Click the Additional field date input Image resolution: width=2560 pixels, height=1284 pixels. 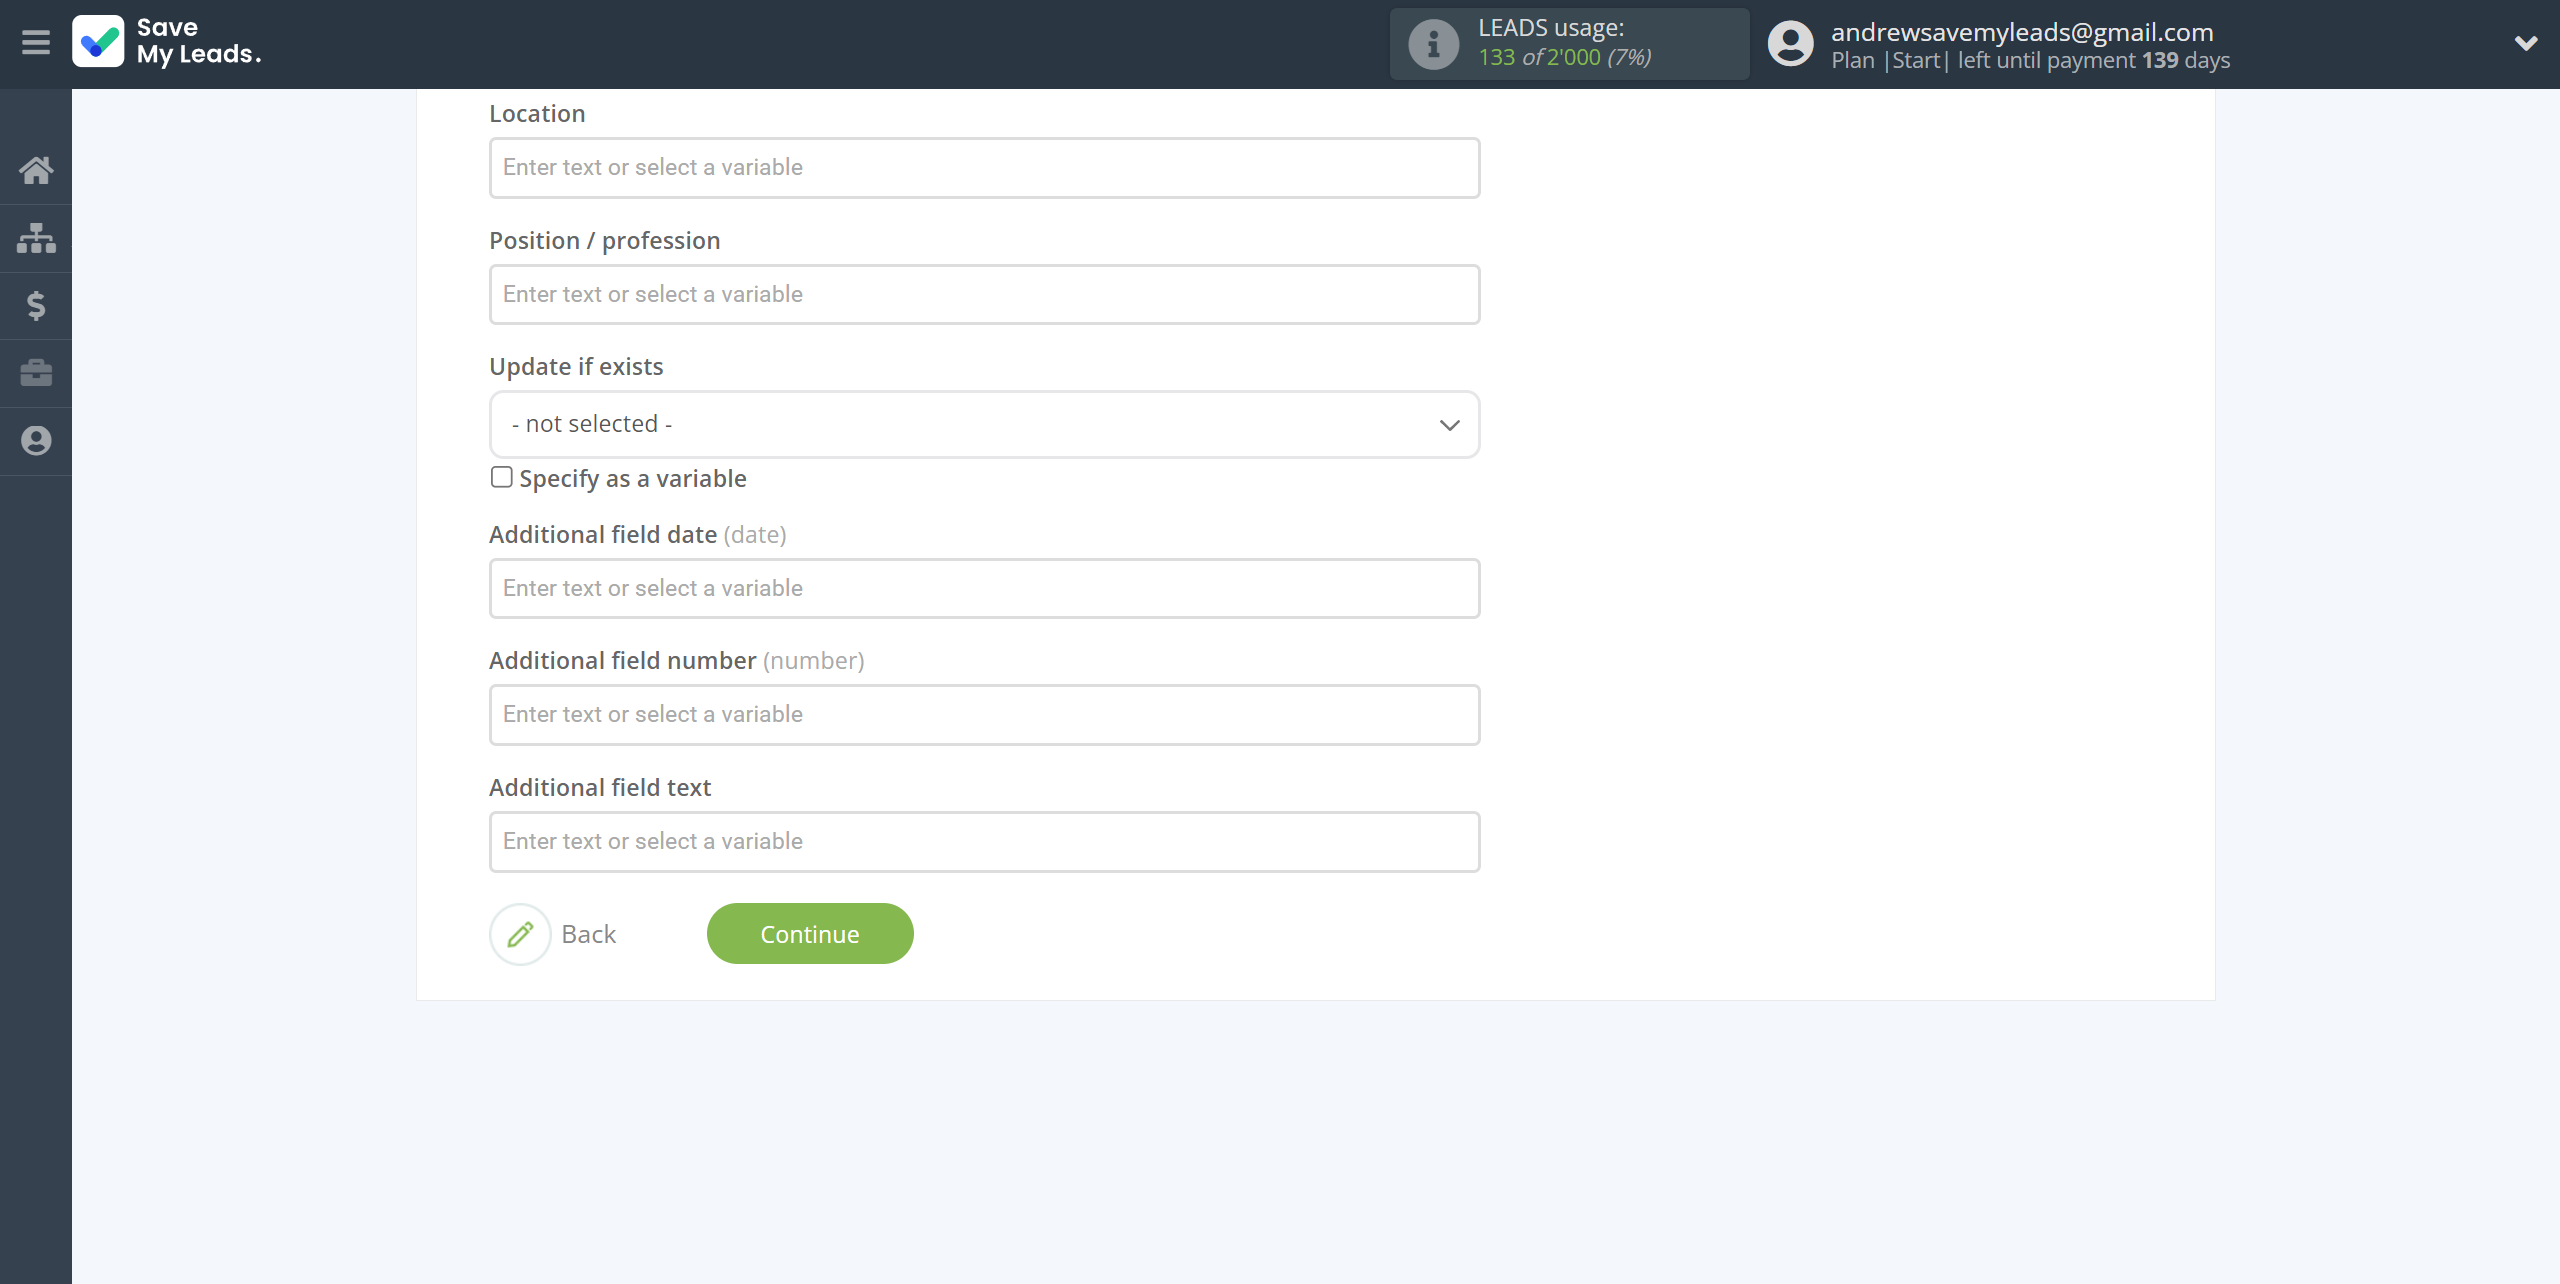tap(982, 586)
